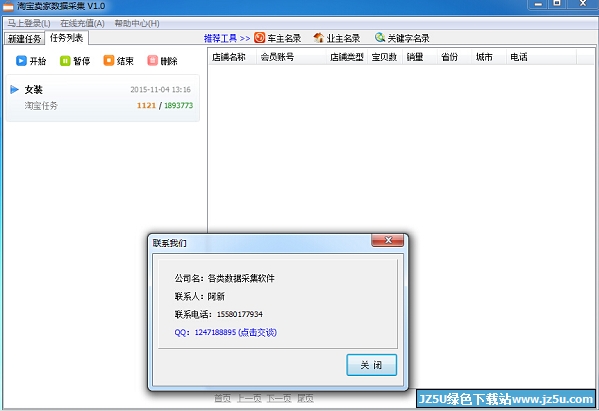Go to 上一页 previous page
The image size is (599, 411).
coord(249,399)
